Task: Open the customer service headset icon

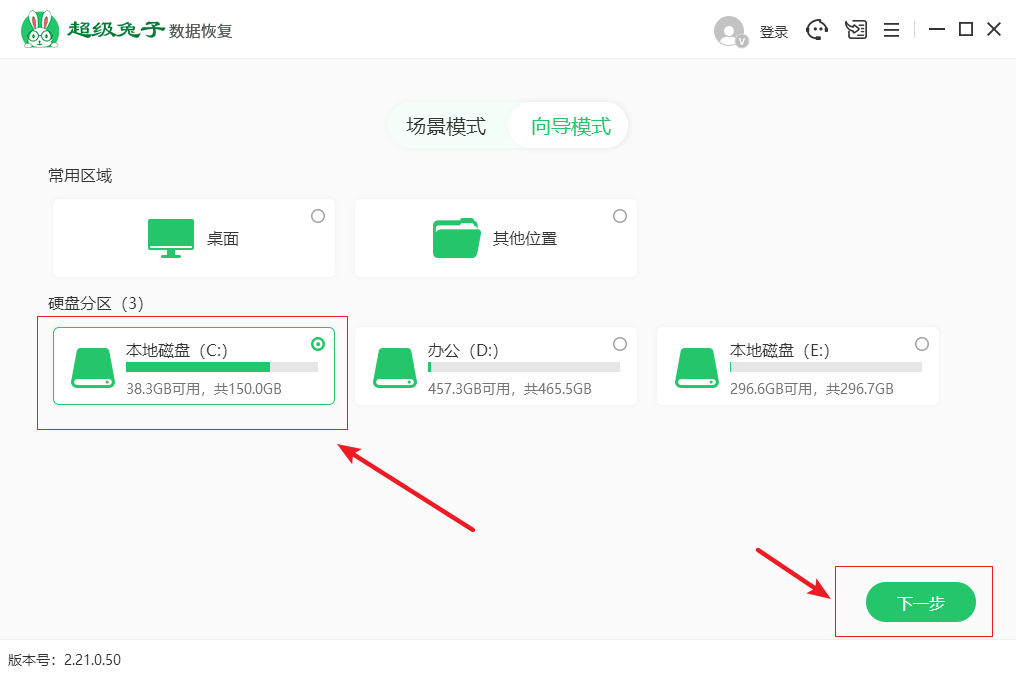Action: pos(818,30)
